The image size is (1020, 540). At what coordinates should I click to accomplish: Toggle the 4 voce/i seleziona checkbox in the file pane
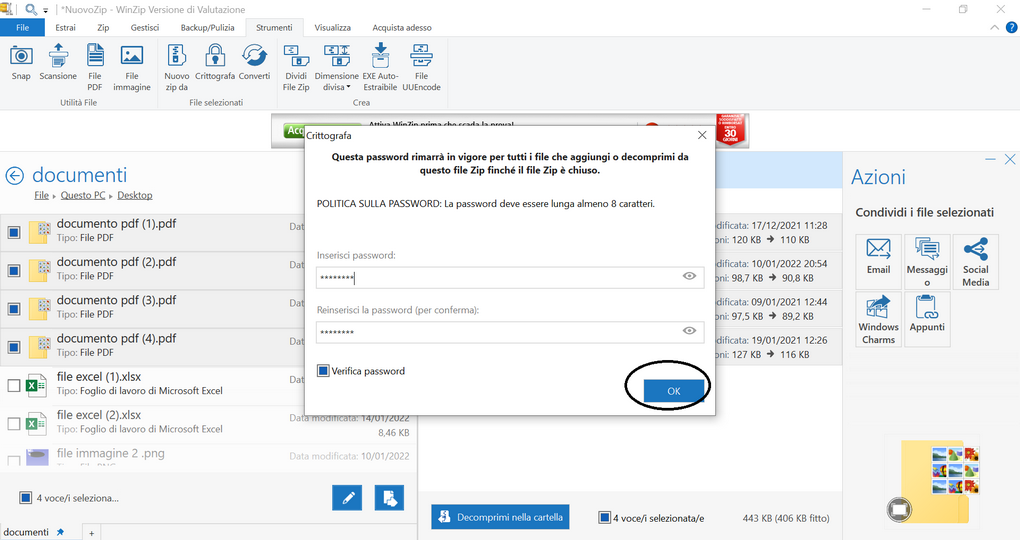tap(25, 498)
